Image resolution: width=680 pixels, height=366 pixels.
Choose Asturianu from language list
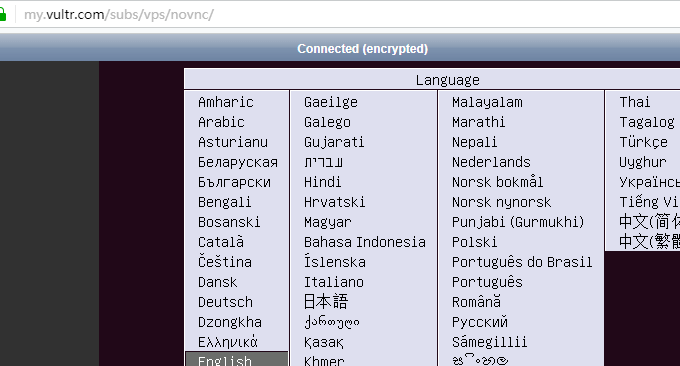233,142
